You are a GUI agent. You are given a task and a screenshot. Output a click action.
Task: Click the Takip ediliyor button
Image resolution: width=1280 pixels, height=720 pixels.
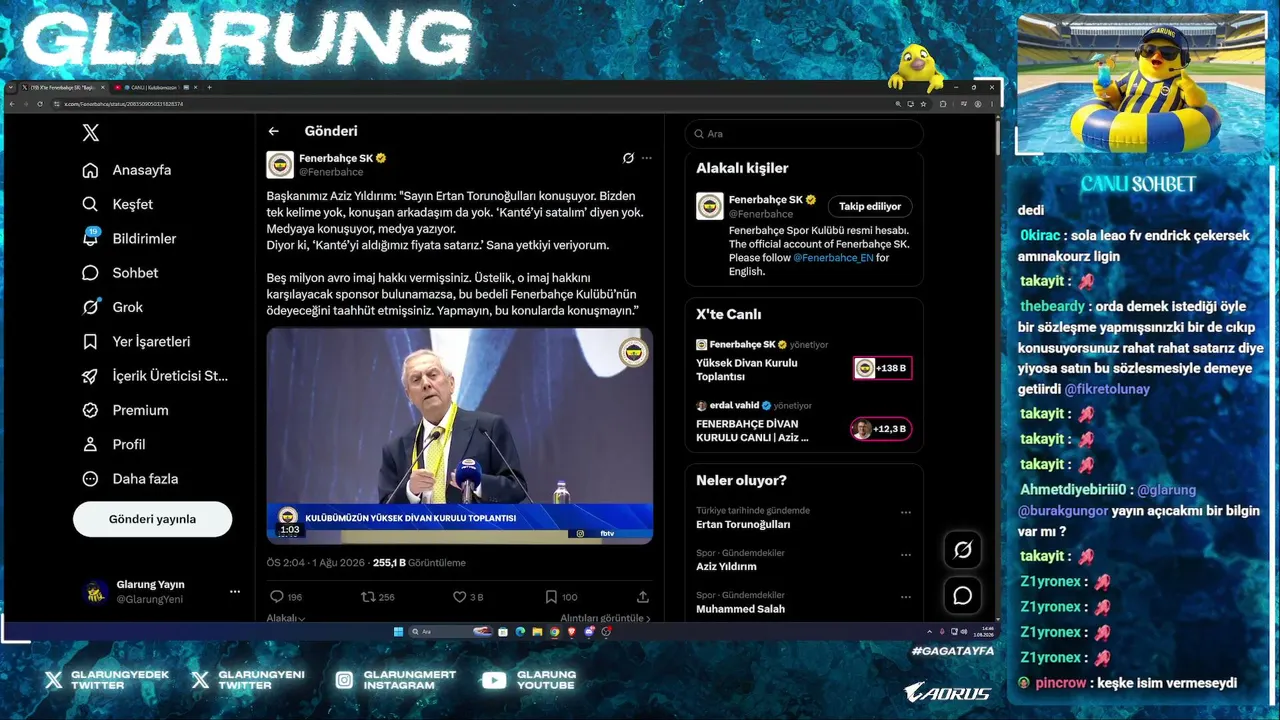[870, 206]
